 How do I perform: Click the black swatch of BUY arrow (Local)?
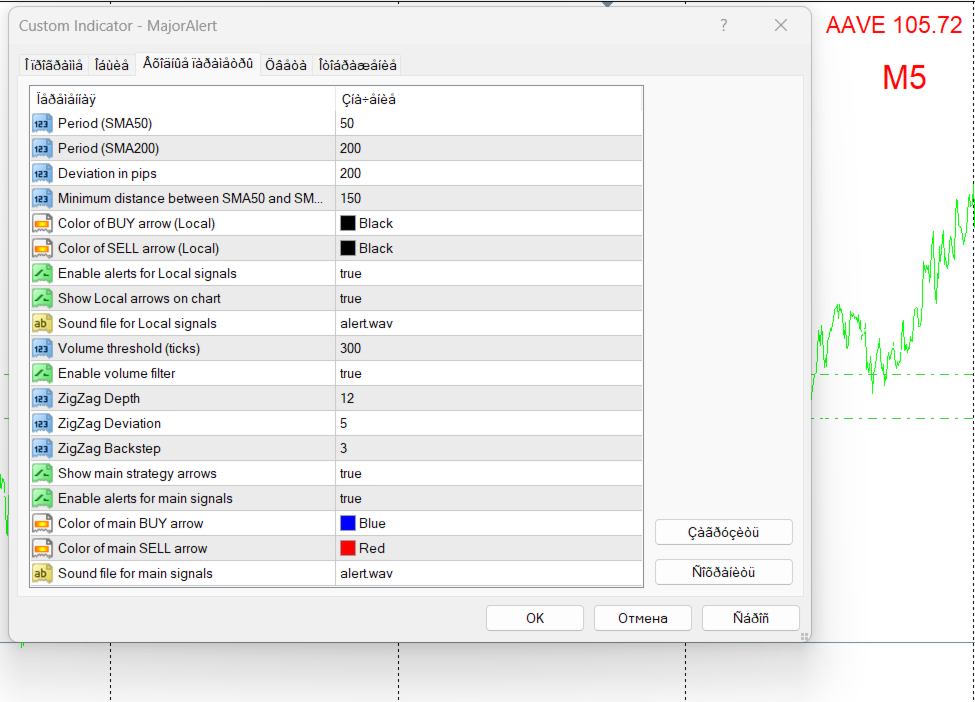tap(348, 223)
